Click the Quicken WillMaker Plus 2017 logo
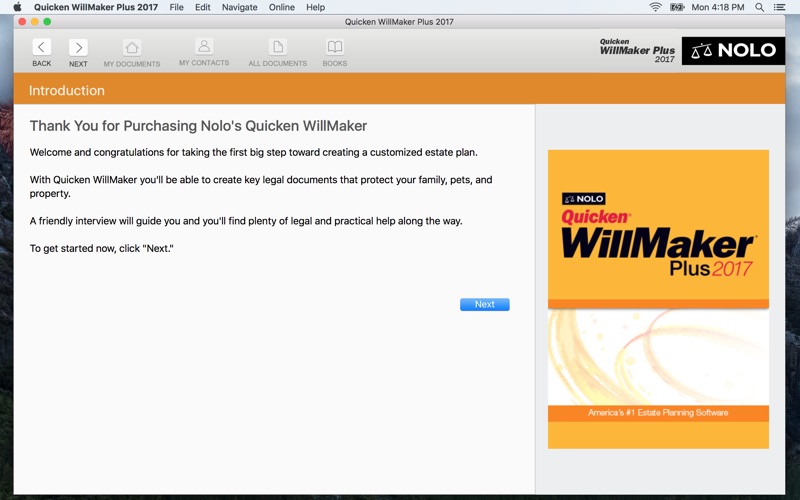The image size is (800, 500). coord(637,51)
